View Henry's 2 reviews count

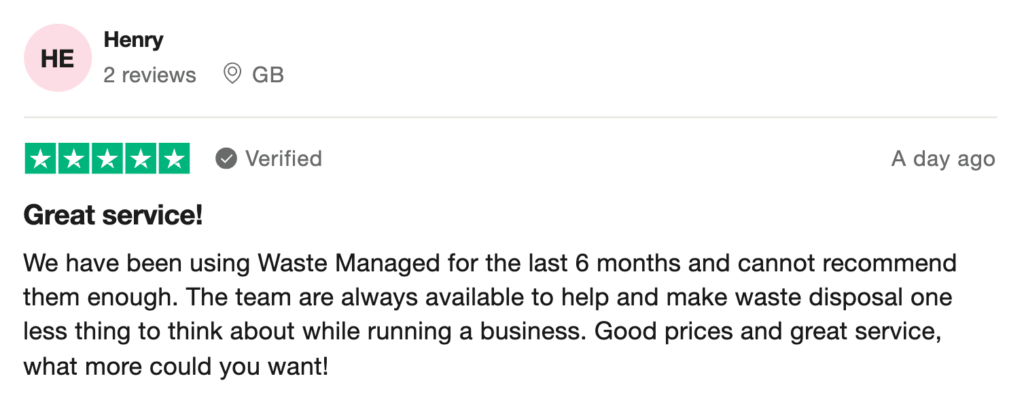pos(150,75)
